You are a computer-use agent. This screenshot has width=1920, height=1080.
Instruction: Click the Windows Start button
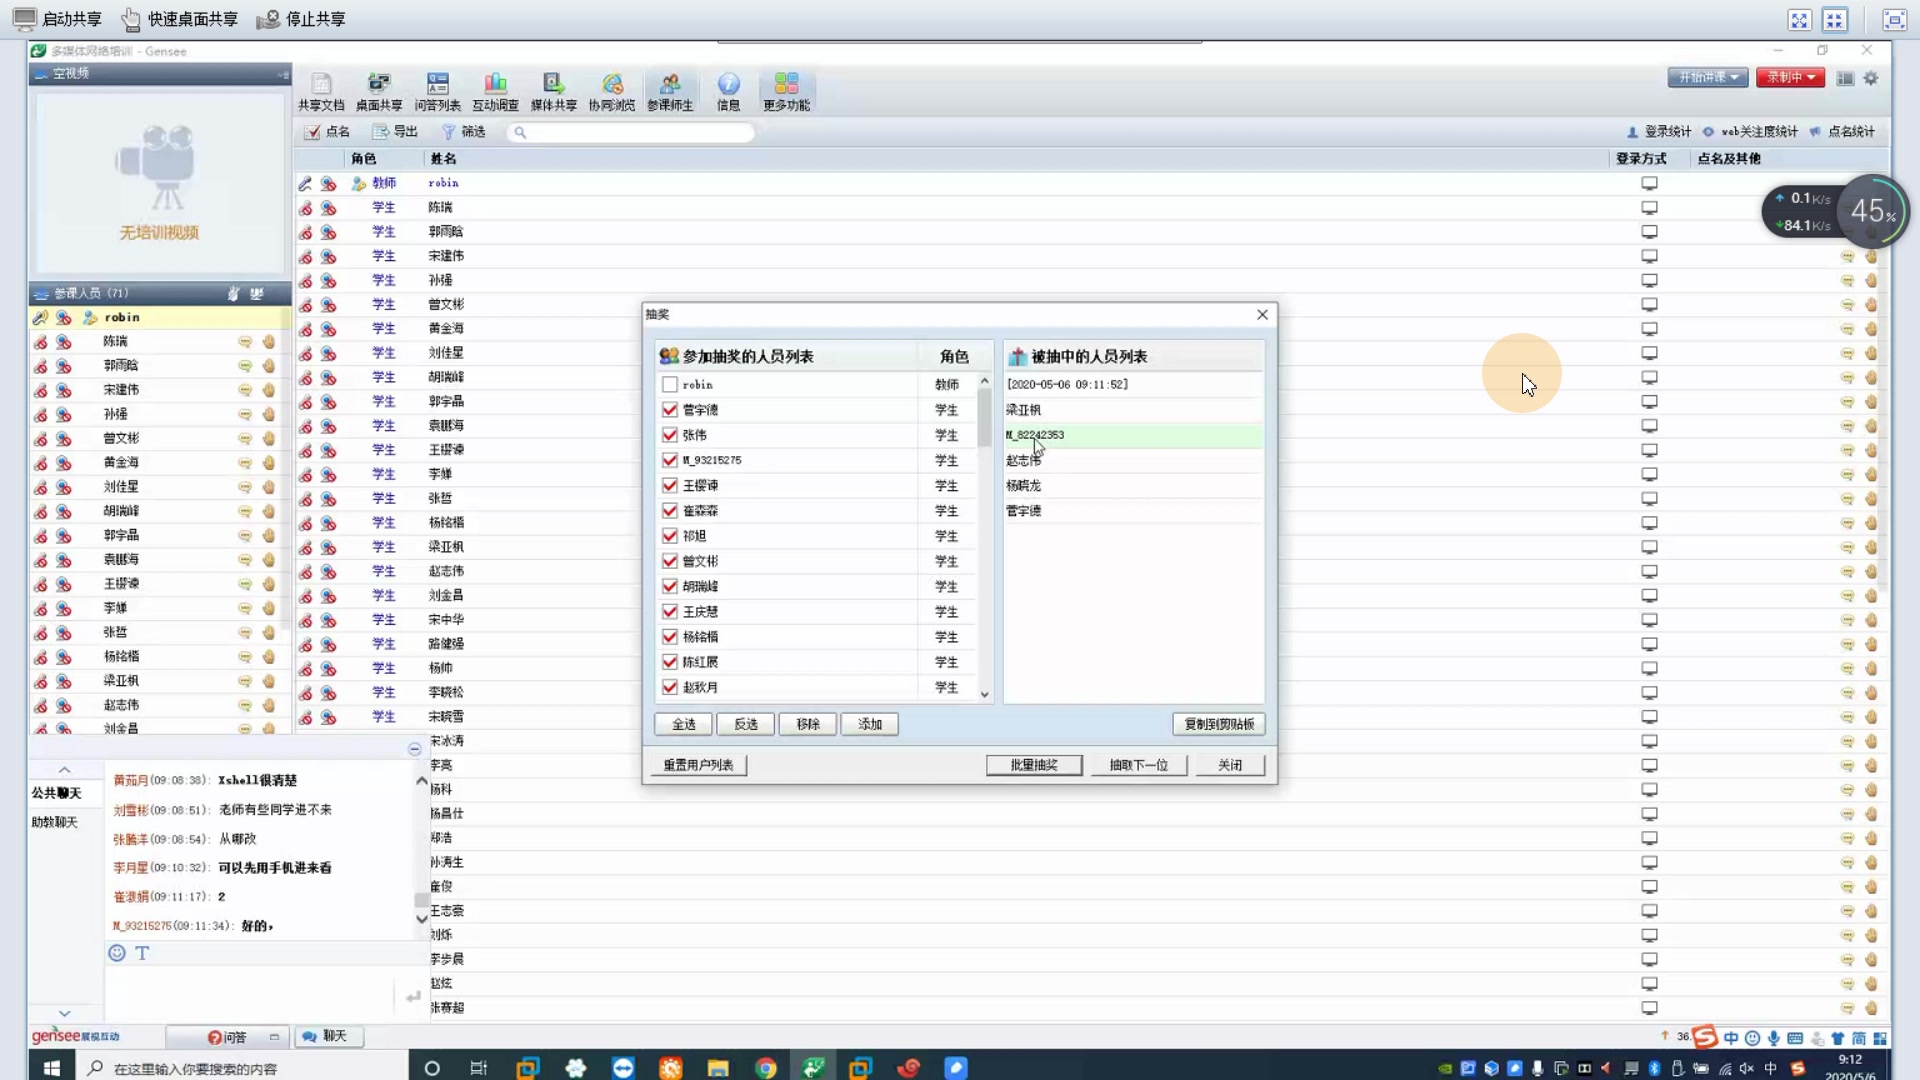click(x=51, y=1068)
